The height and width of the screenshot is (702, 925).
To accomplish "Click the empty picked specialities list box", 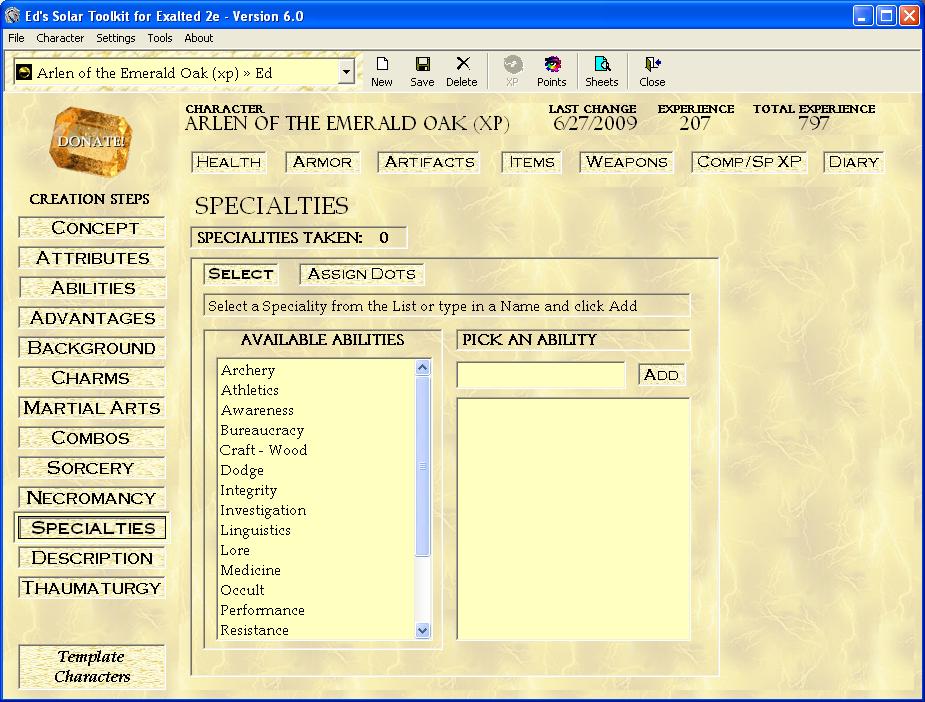I will [573, 519].
